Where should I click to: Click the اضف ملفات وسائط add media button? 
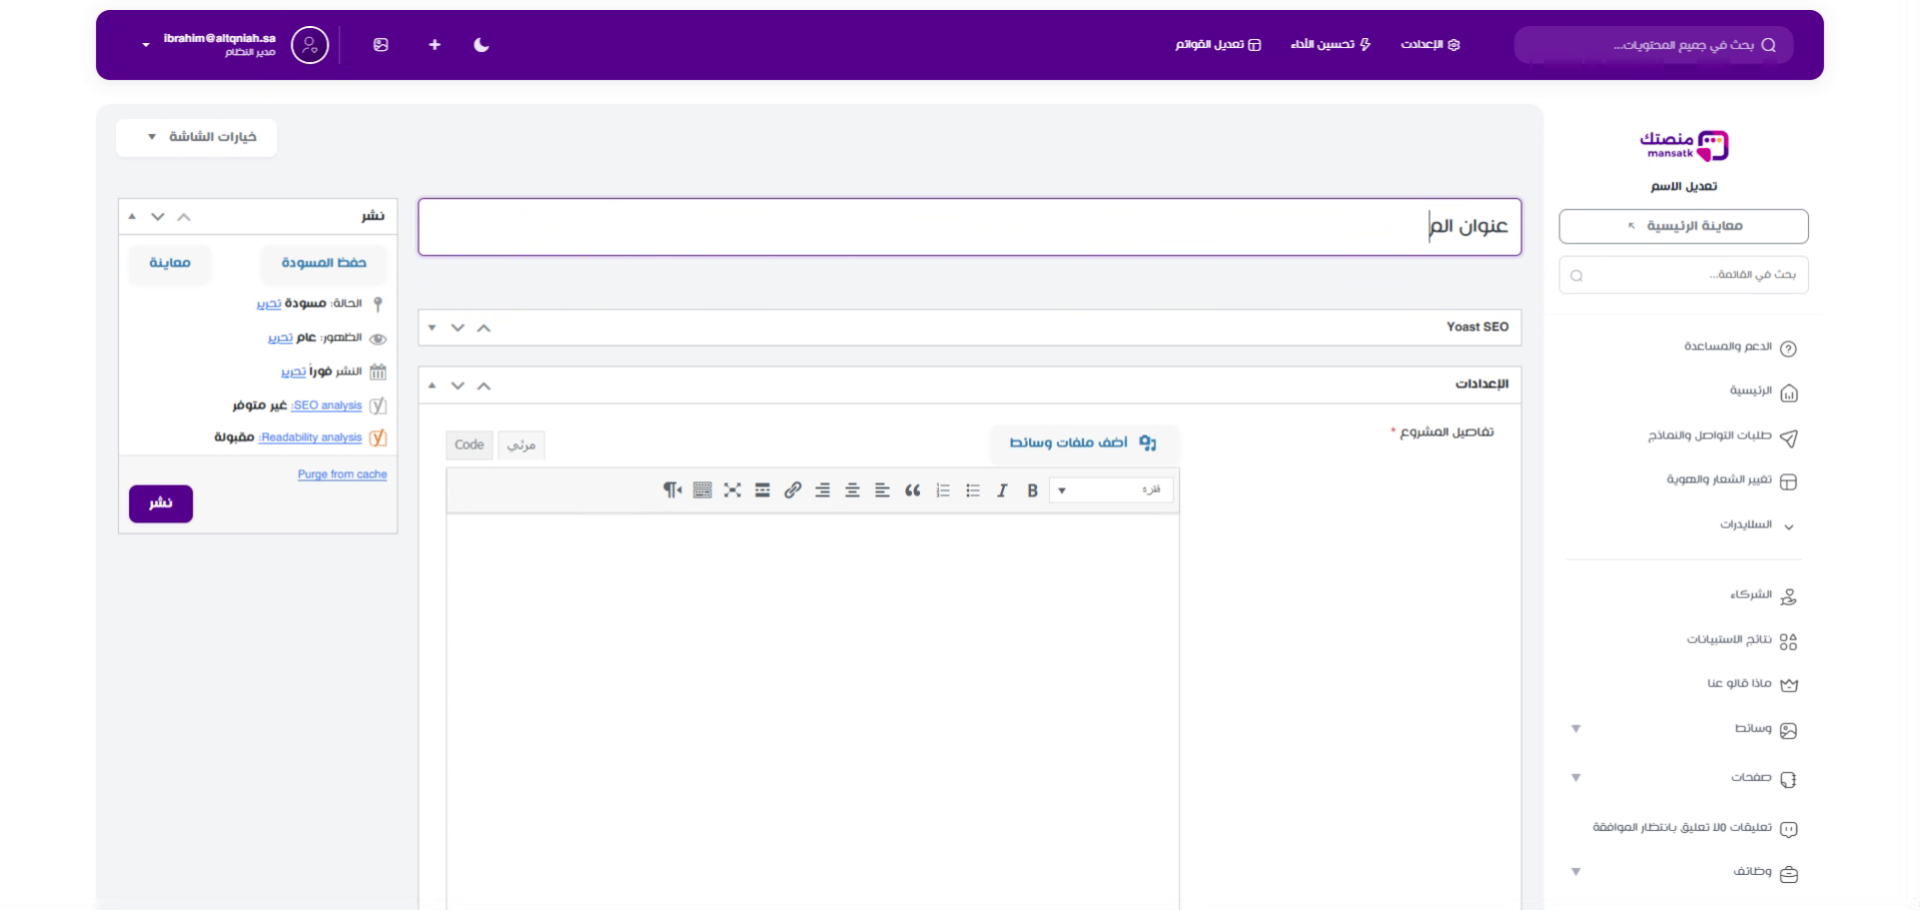(1083, 443)
